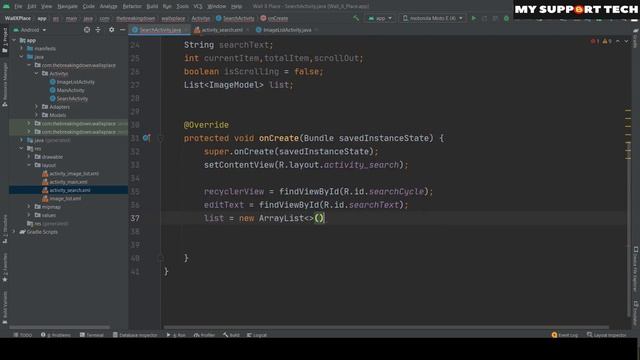The height and width of the screenshot is (360, 640).
Task: Expand the drawable folder
Action: (29, 157)
